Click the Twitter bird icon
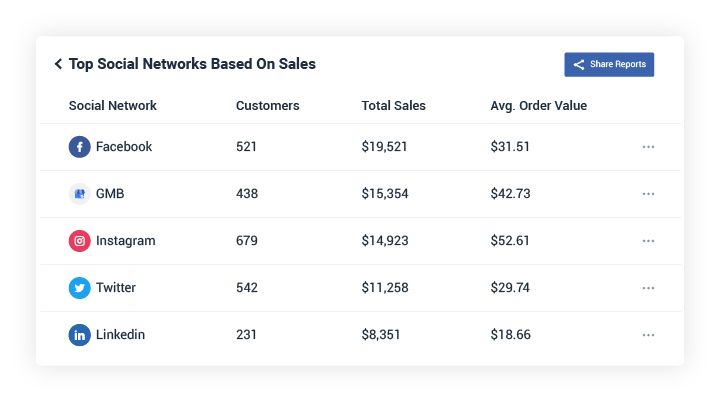This screenshot has width=720, height=402. [x=79, y=288]
